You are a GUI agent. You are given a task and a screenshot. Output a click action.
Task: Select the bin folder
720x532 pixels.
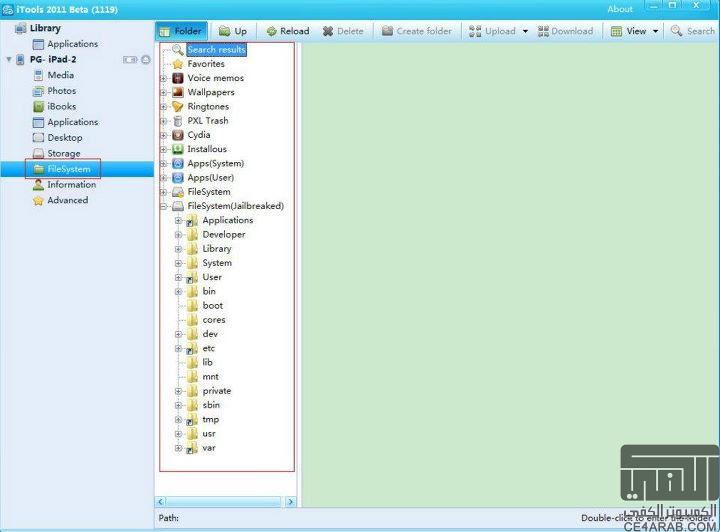coord(209,291)
